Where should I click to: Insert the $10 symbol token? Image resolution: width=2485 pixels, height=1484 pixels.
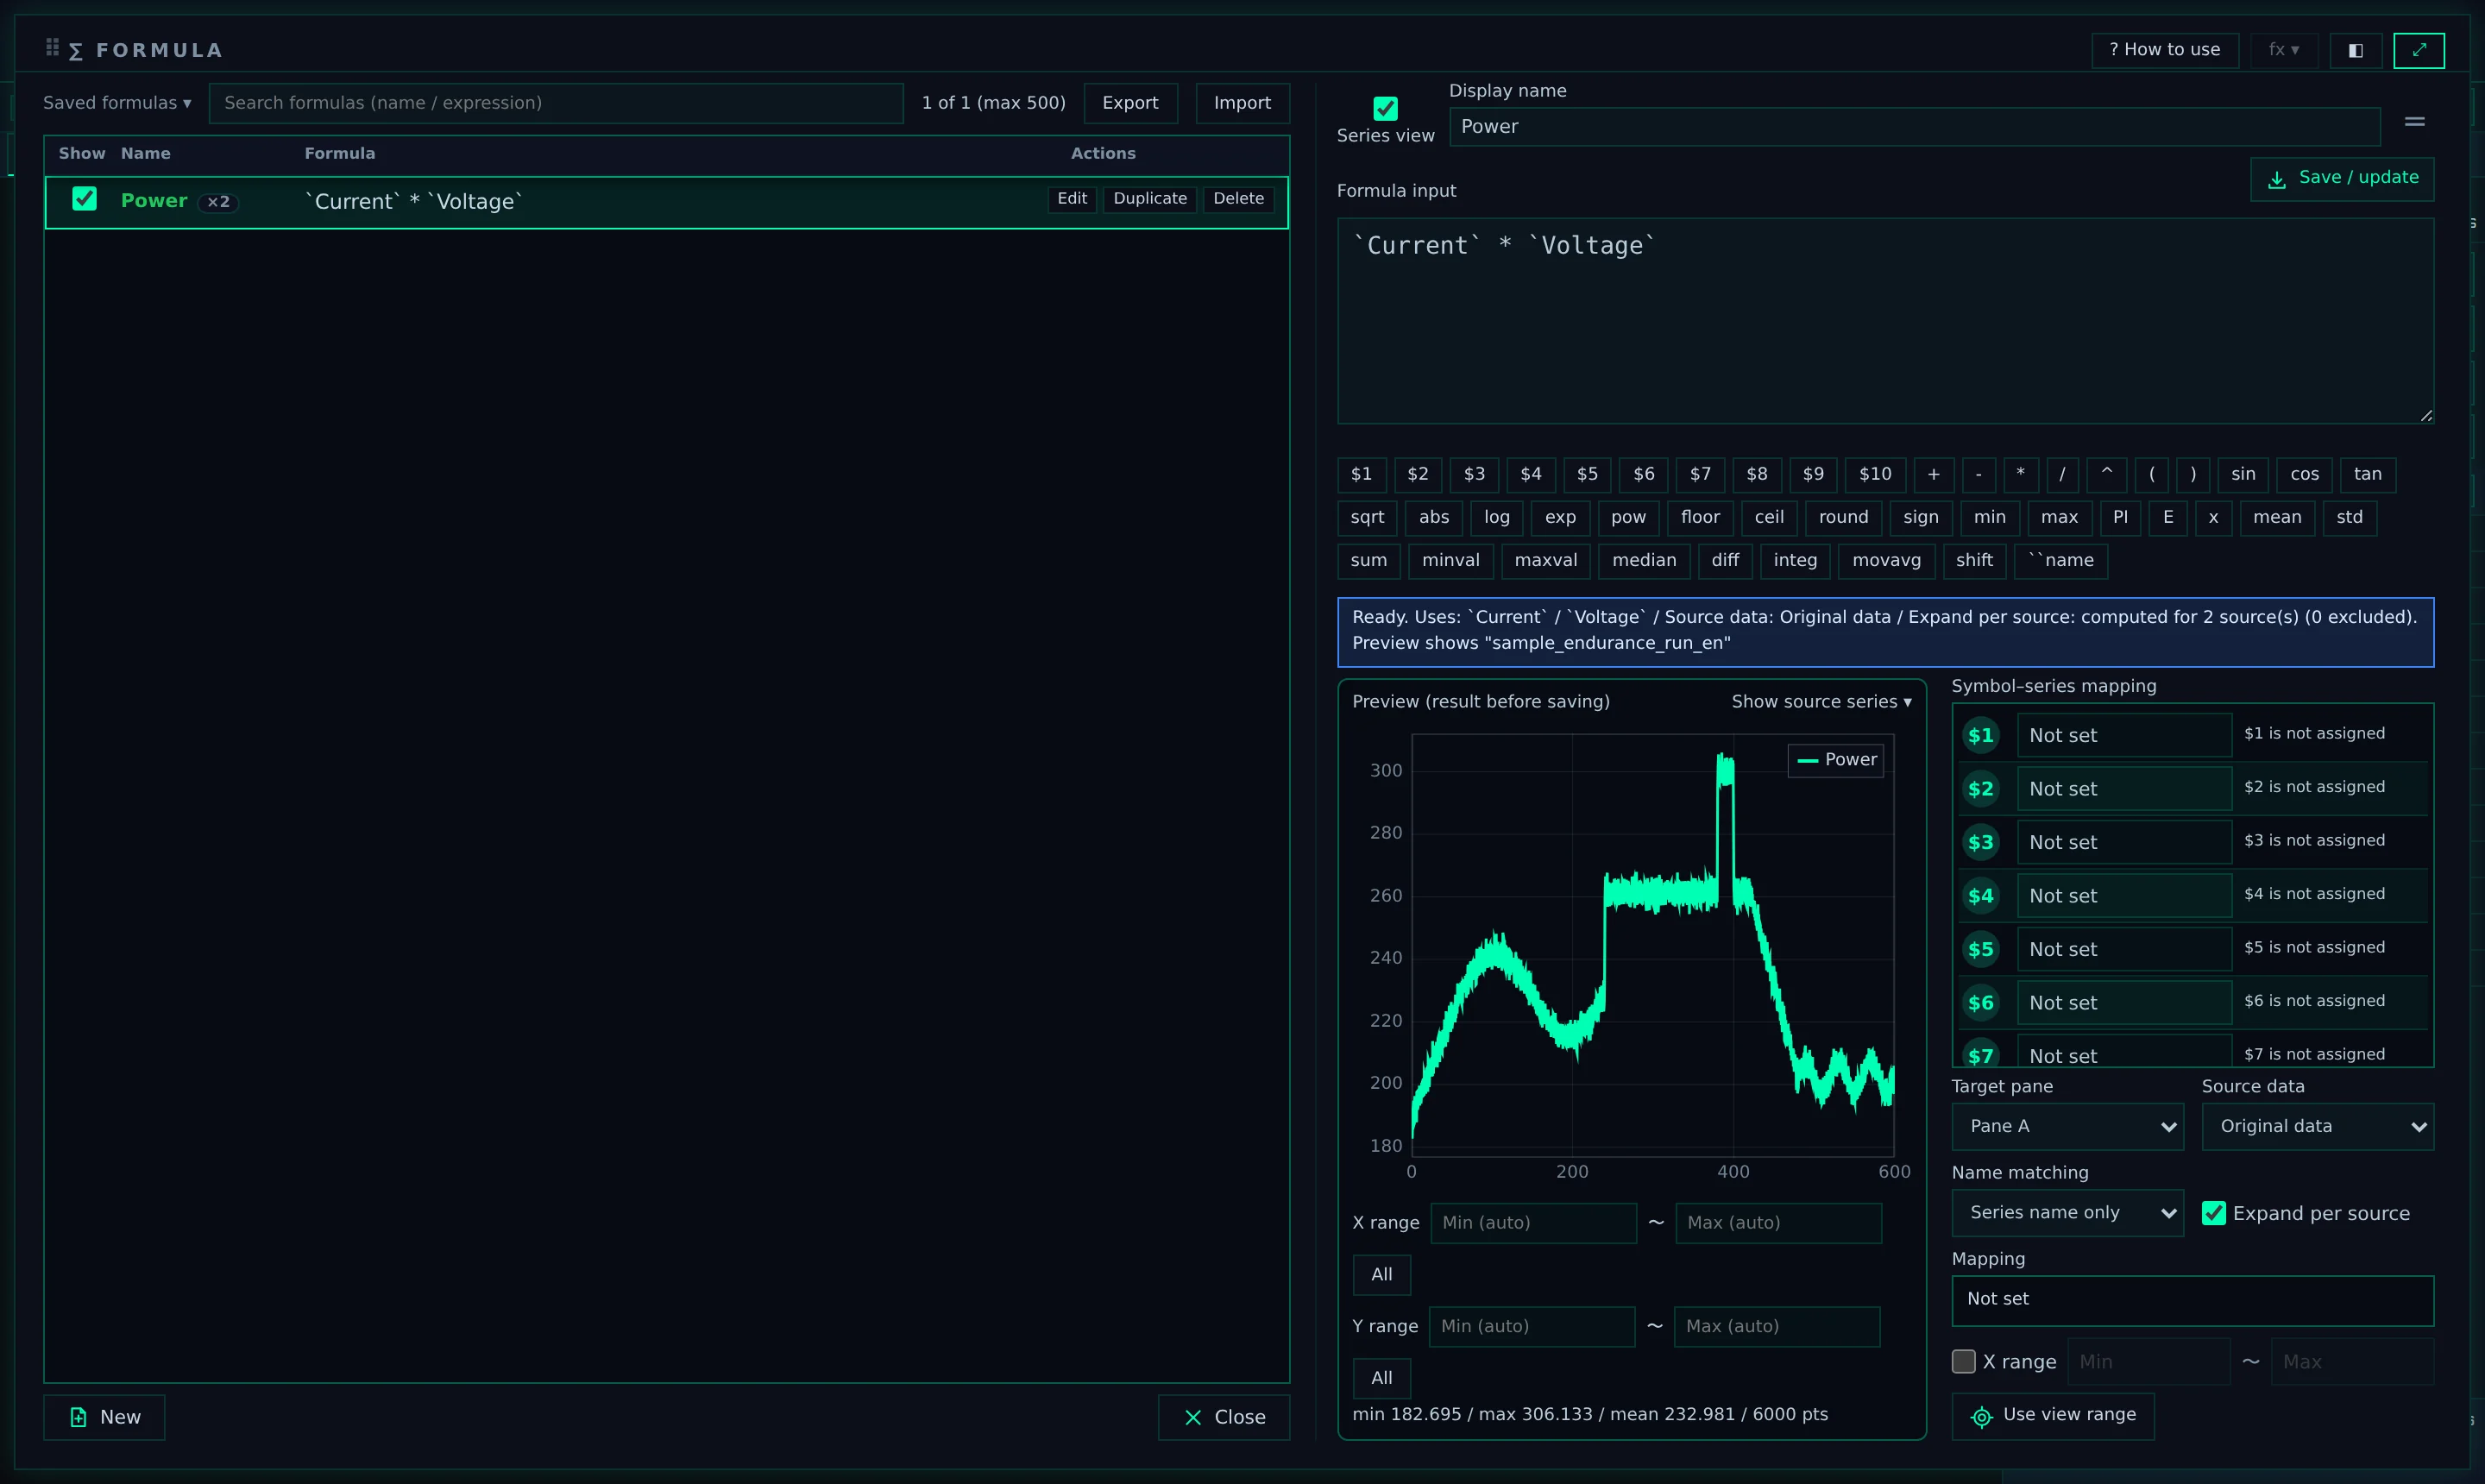coord(1874,475)
